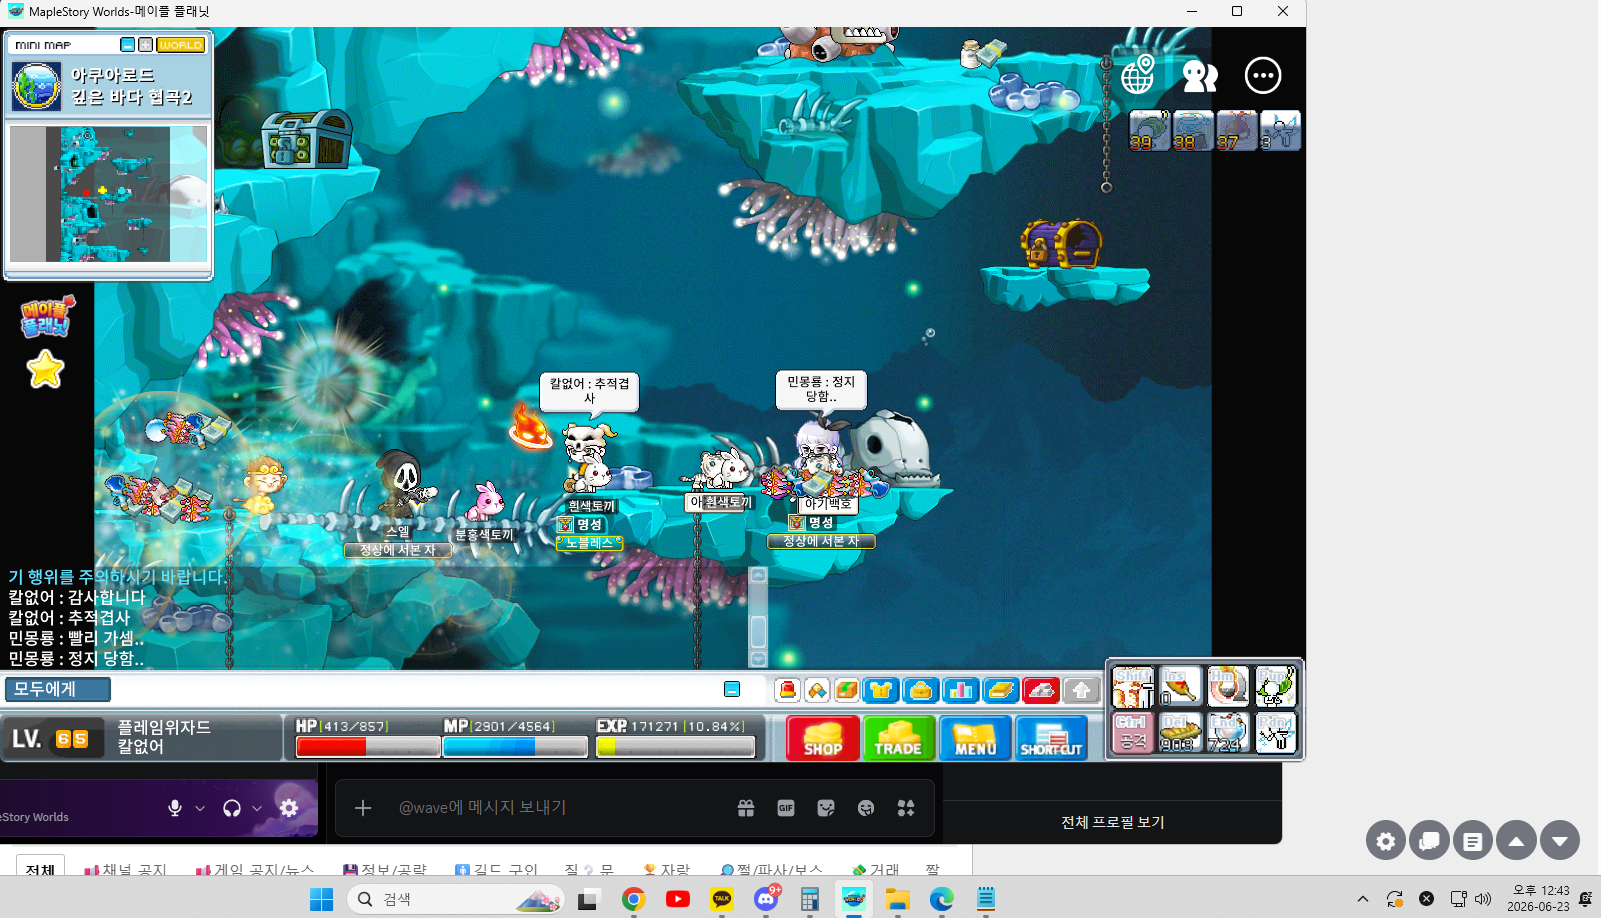Open the red siren report icon
The width and height of the screenshot is (1601, 918).
pos(788,690)
